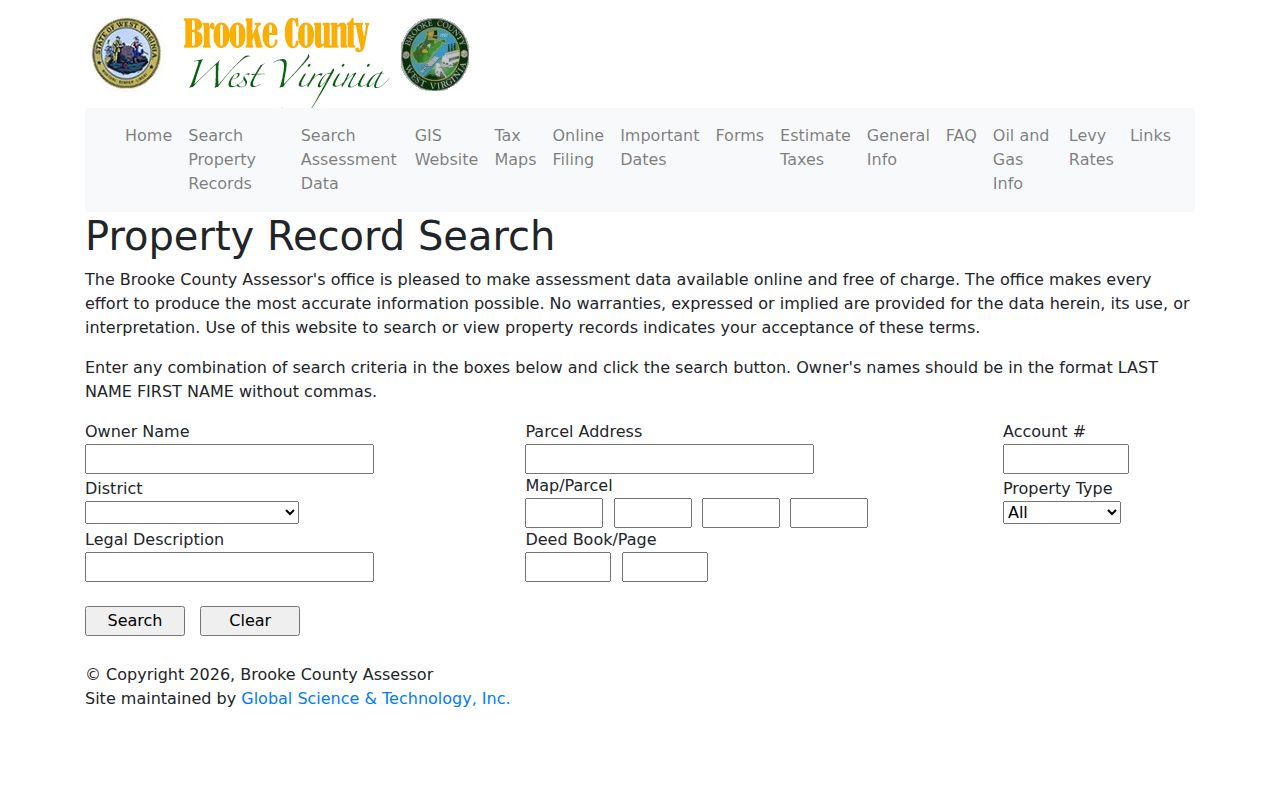
Task: Click the copyright Brooke County Assessor text
Action: (x=259, y=674)
